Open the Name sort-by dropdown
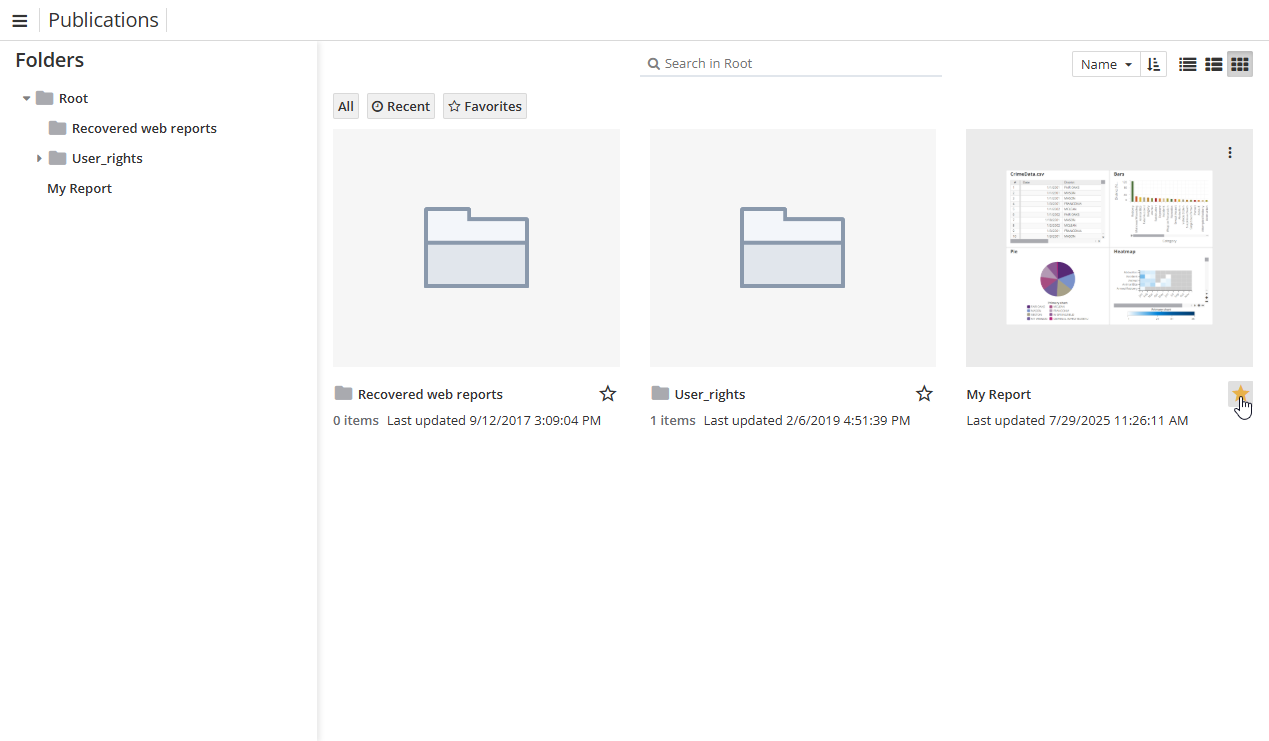1269x741 pixels. (1106, 64)
